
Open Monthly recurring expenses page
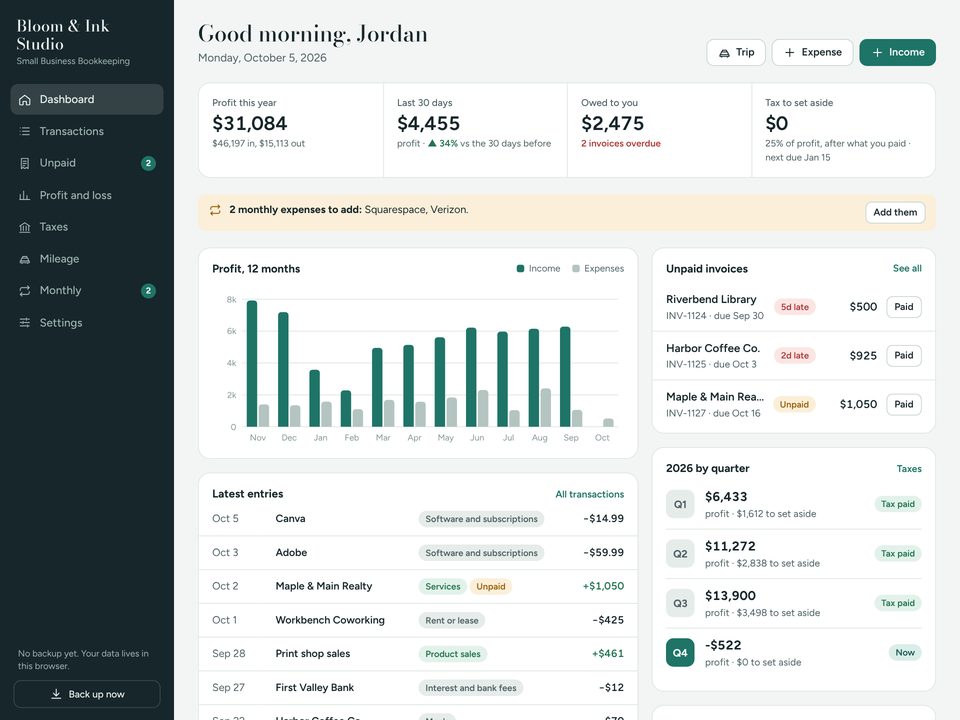point(87,291)
